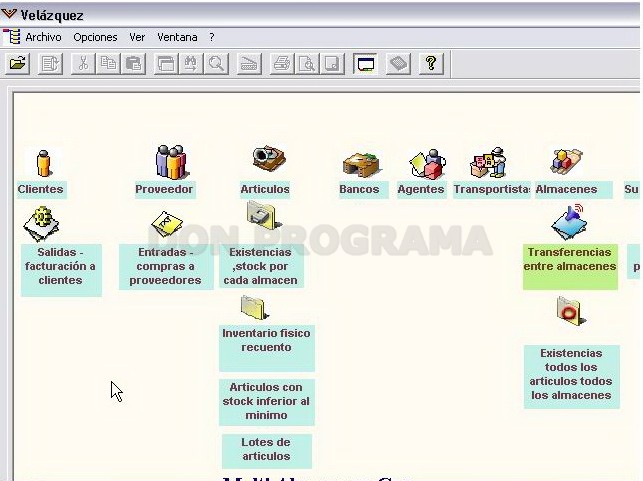
Task: Click Lotes de articulos button
Action: (267, 451)
